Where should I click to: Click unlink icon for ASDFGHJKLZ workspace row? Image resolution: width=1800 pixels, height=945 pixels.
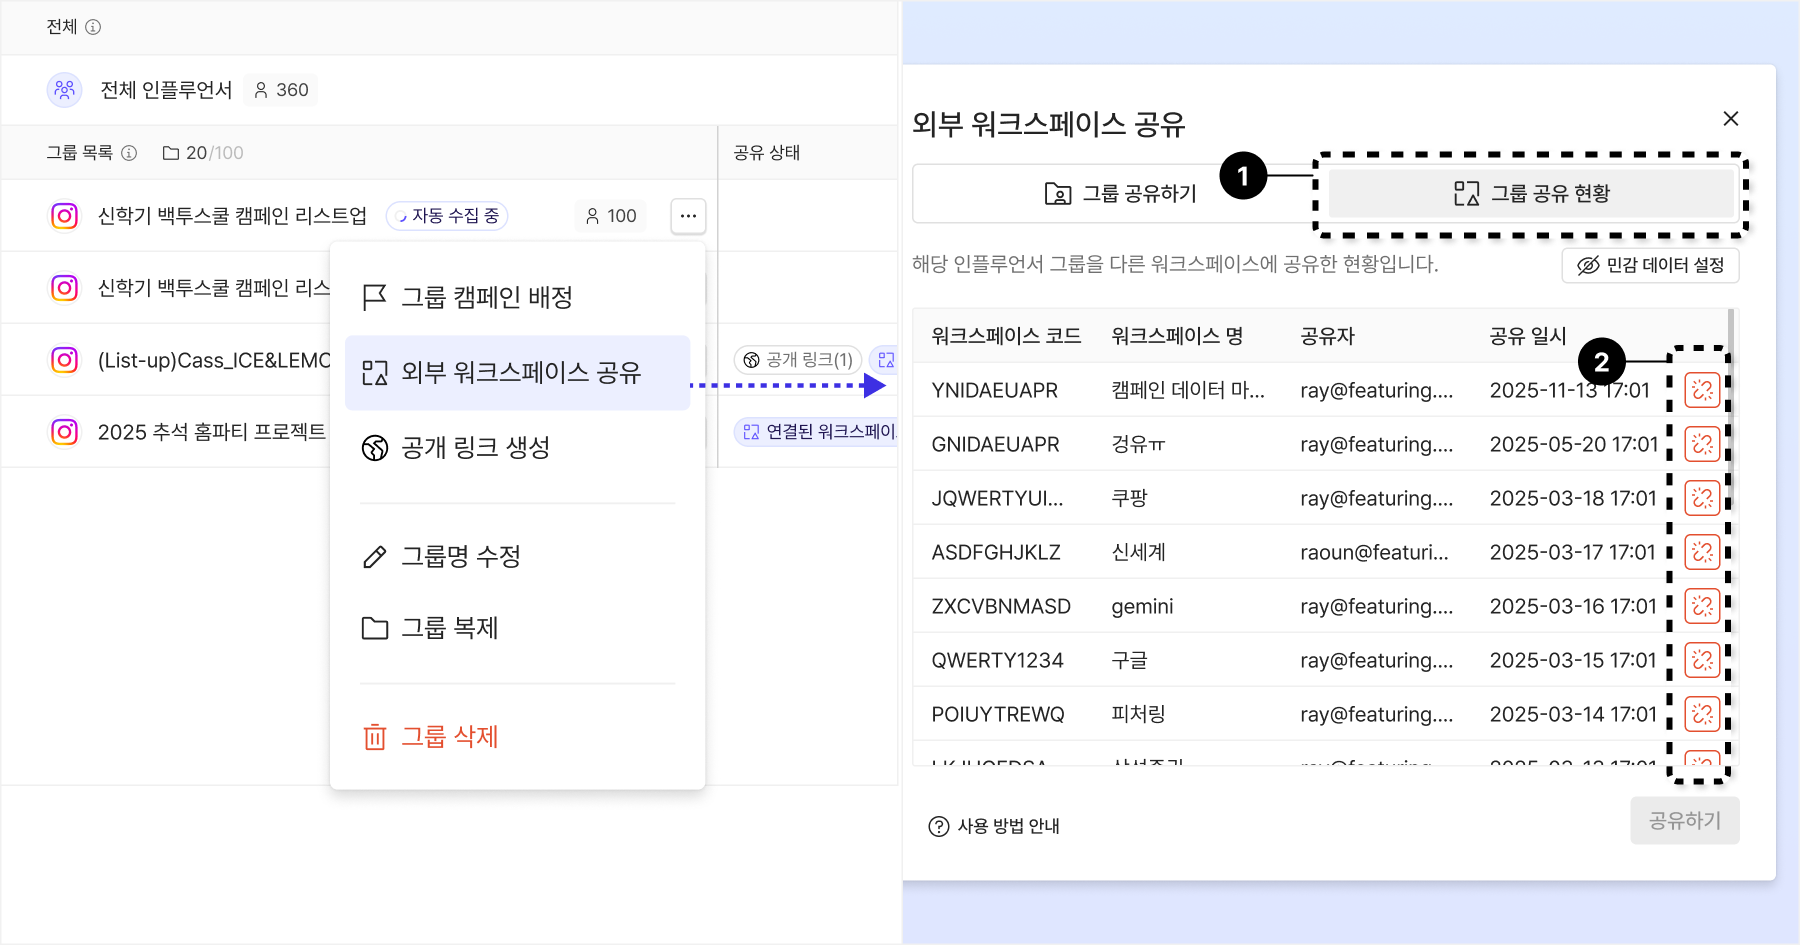click(1702, 552)
